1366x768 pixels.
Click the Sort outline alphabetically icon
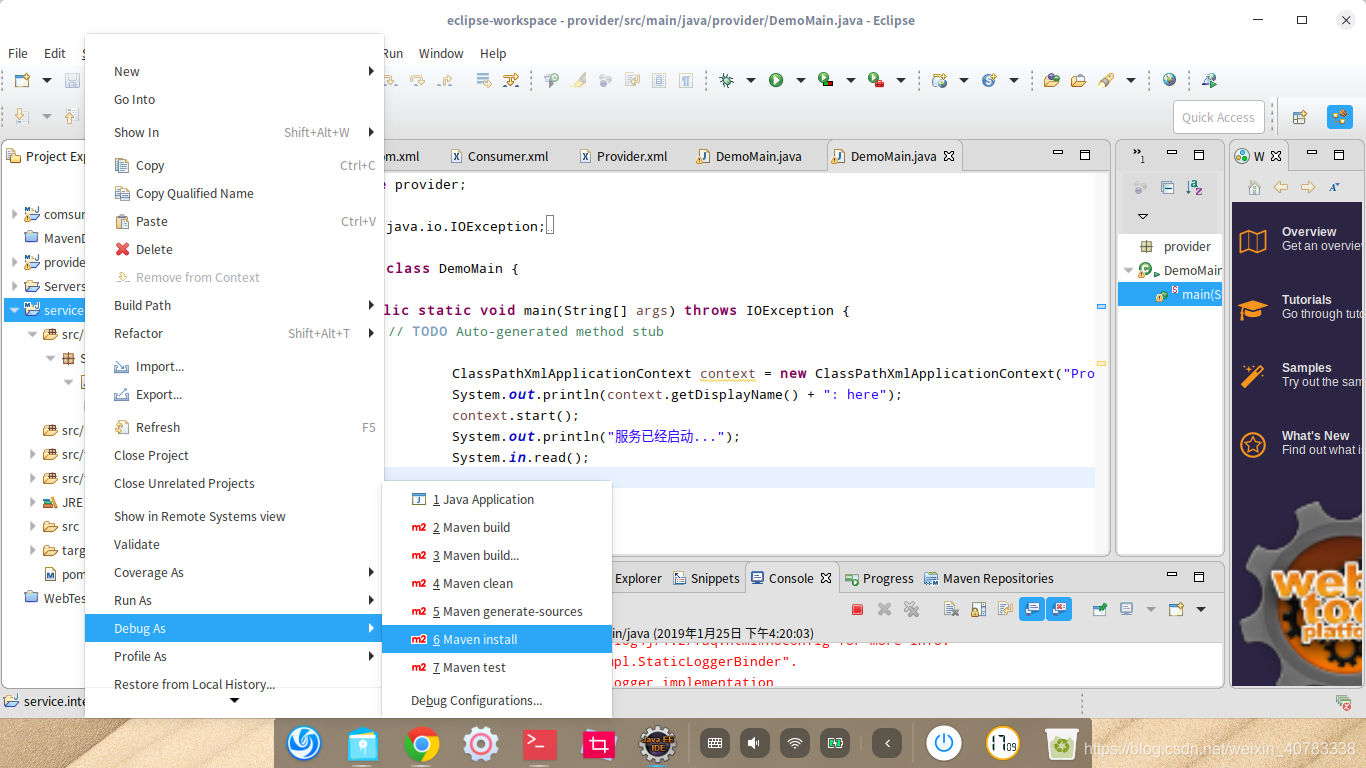[x=1194, y=187]
